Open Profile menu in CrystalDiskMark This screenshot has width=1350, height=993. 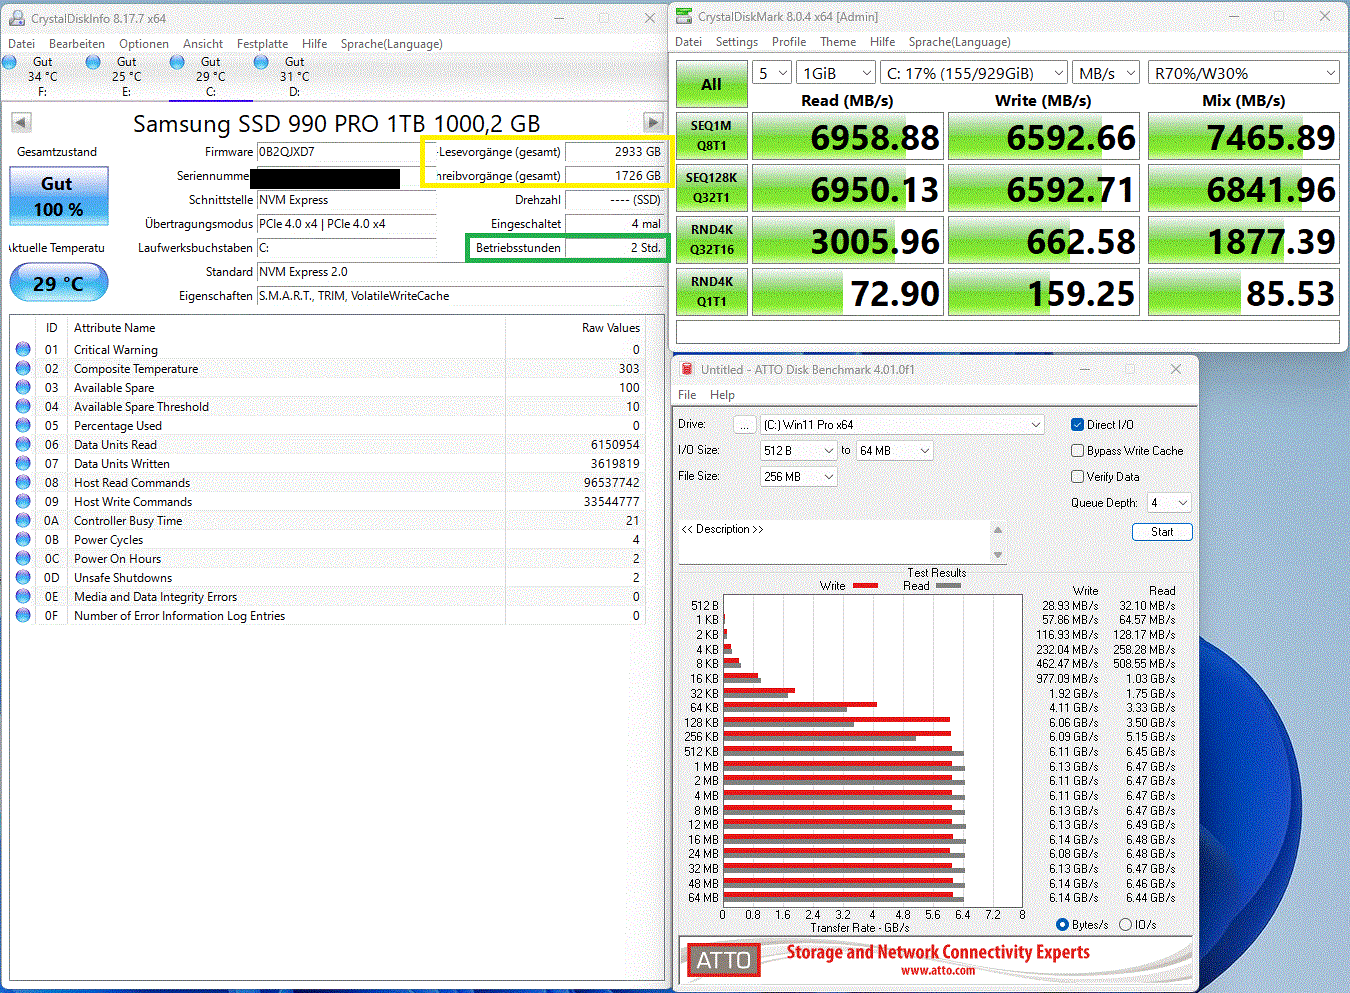(x=789, y=42)
